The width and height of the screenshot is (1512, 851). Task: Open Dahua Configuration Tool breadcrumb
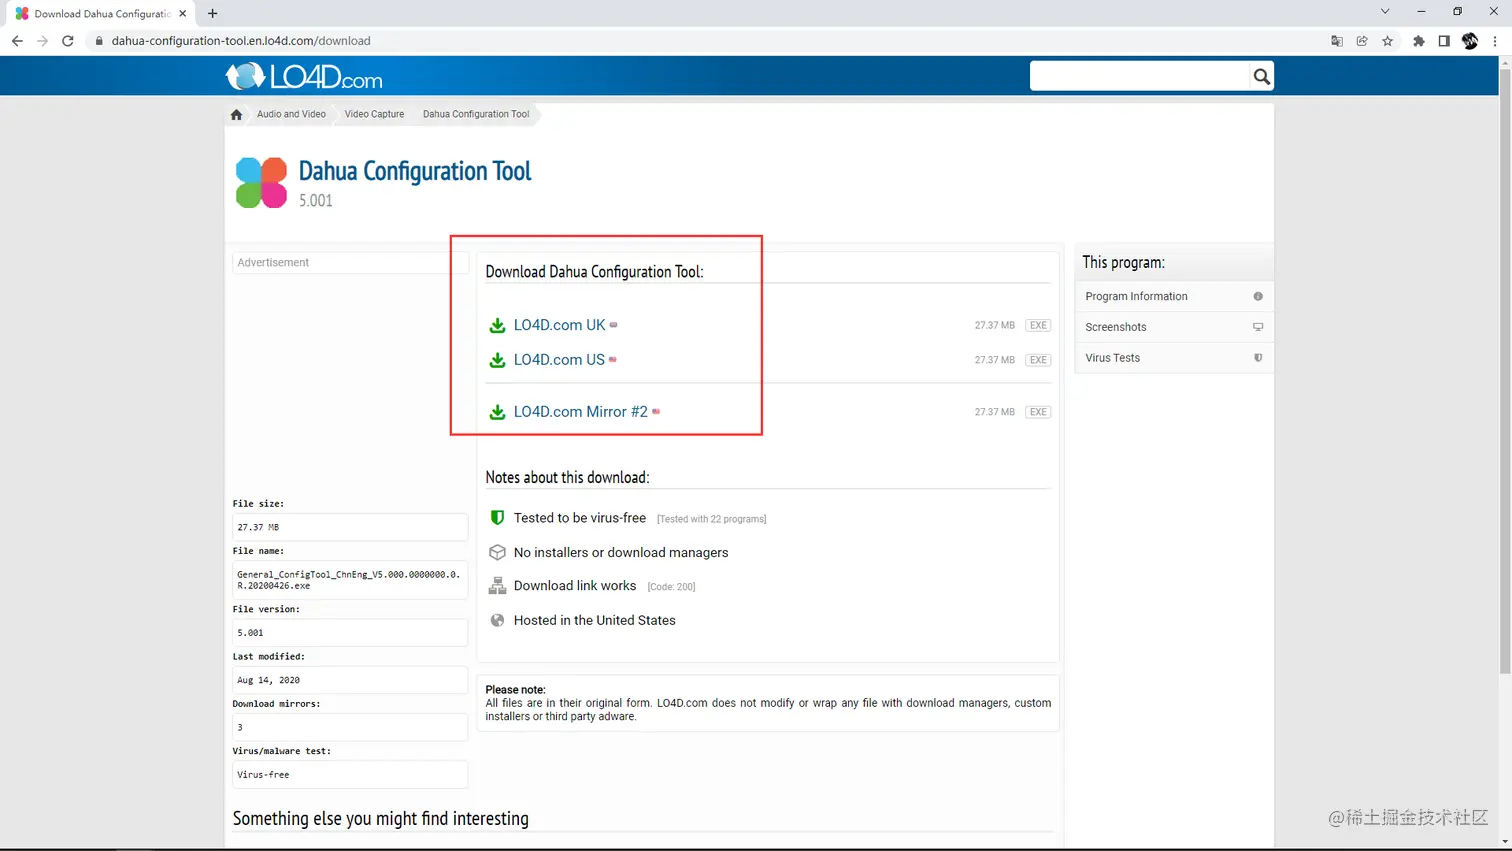coord(476,114)
